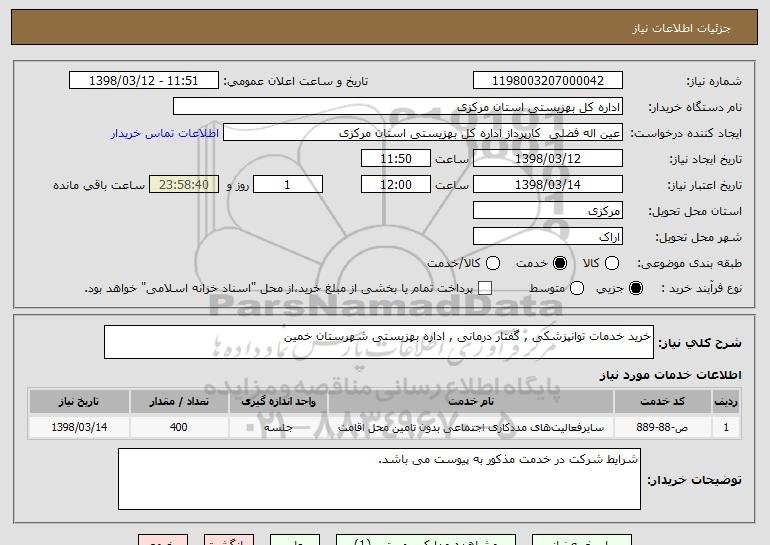Select the خدمت radio button
This screenshot has width=770, height=545.
coord(560,264)
